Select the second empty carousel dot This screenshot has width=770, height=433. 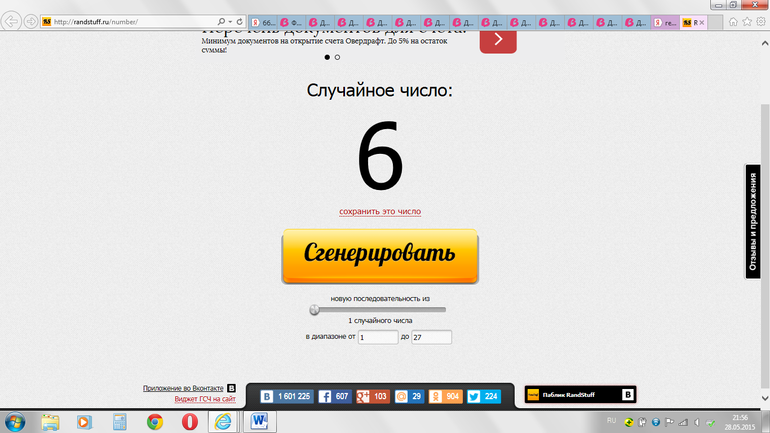click(x=337, y=57)
